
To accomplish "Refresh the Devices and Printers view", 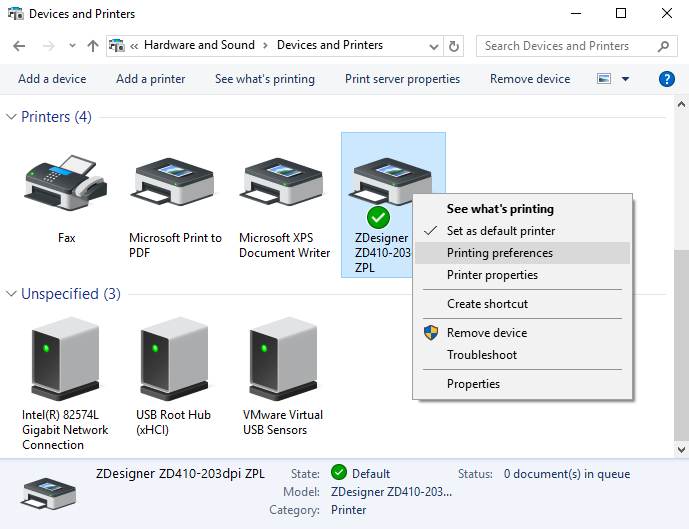I will (x=454, y=46).
